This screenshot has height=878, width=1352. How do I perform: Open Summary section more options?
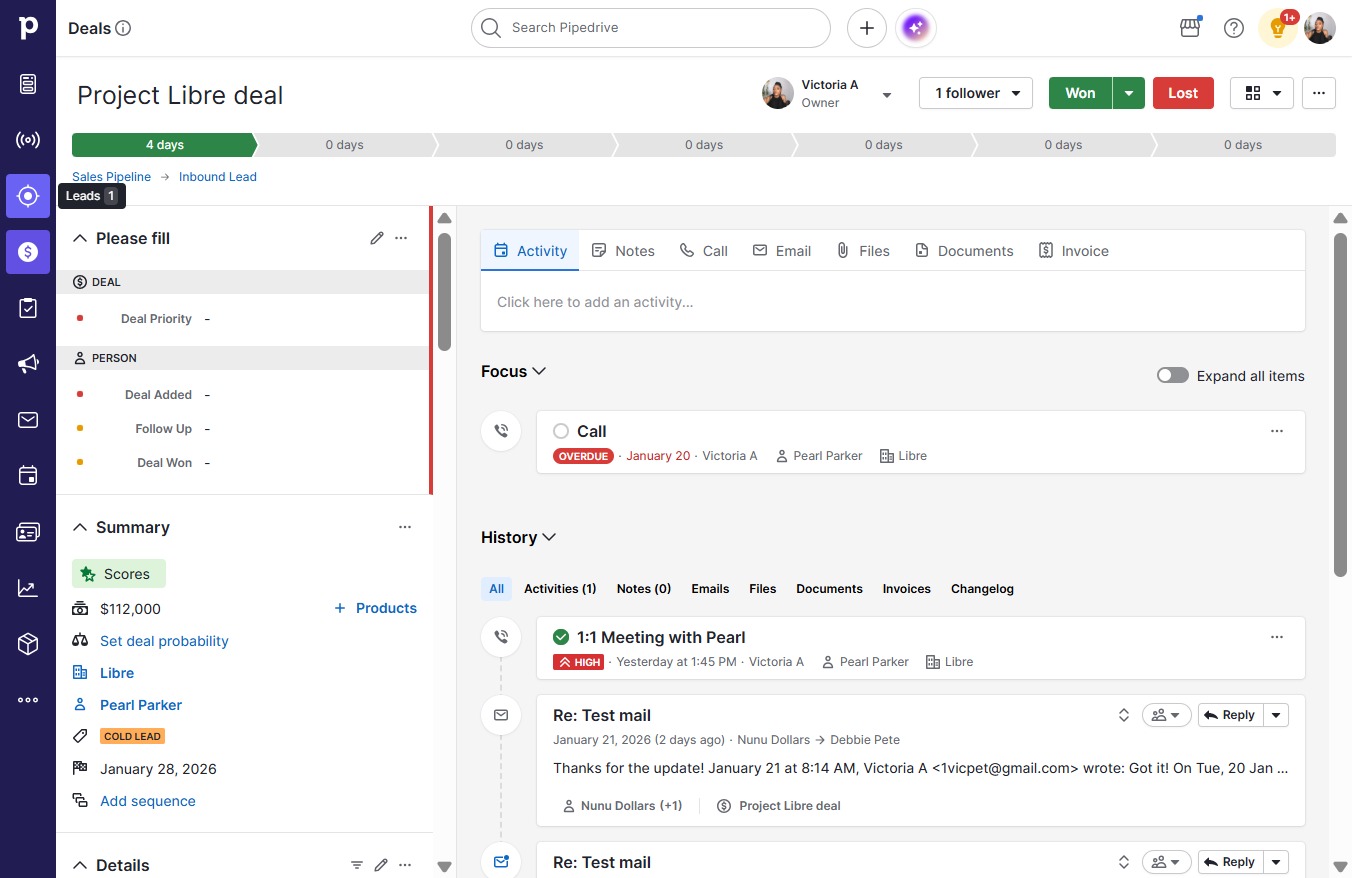tap(405, 527)
